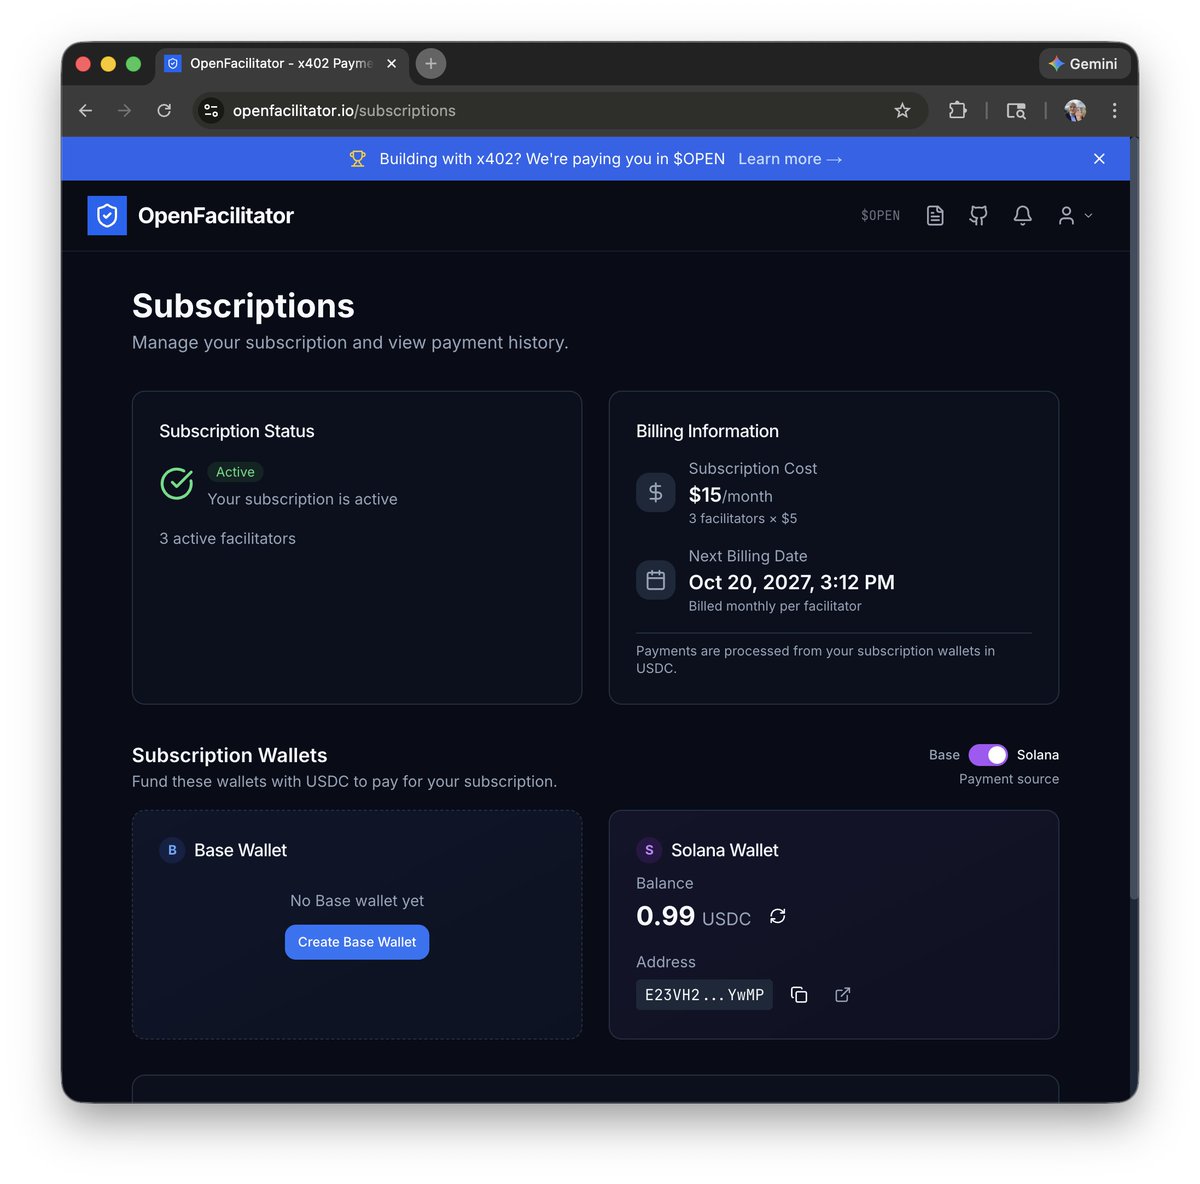Open the GitHub repository icon

(x=978, y=215)
